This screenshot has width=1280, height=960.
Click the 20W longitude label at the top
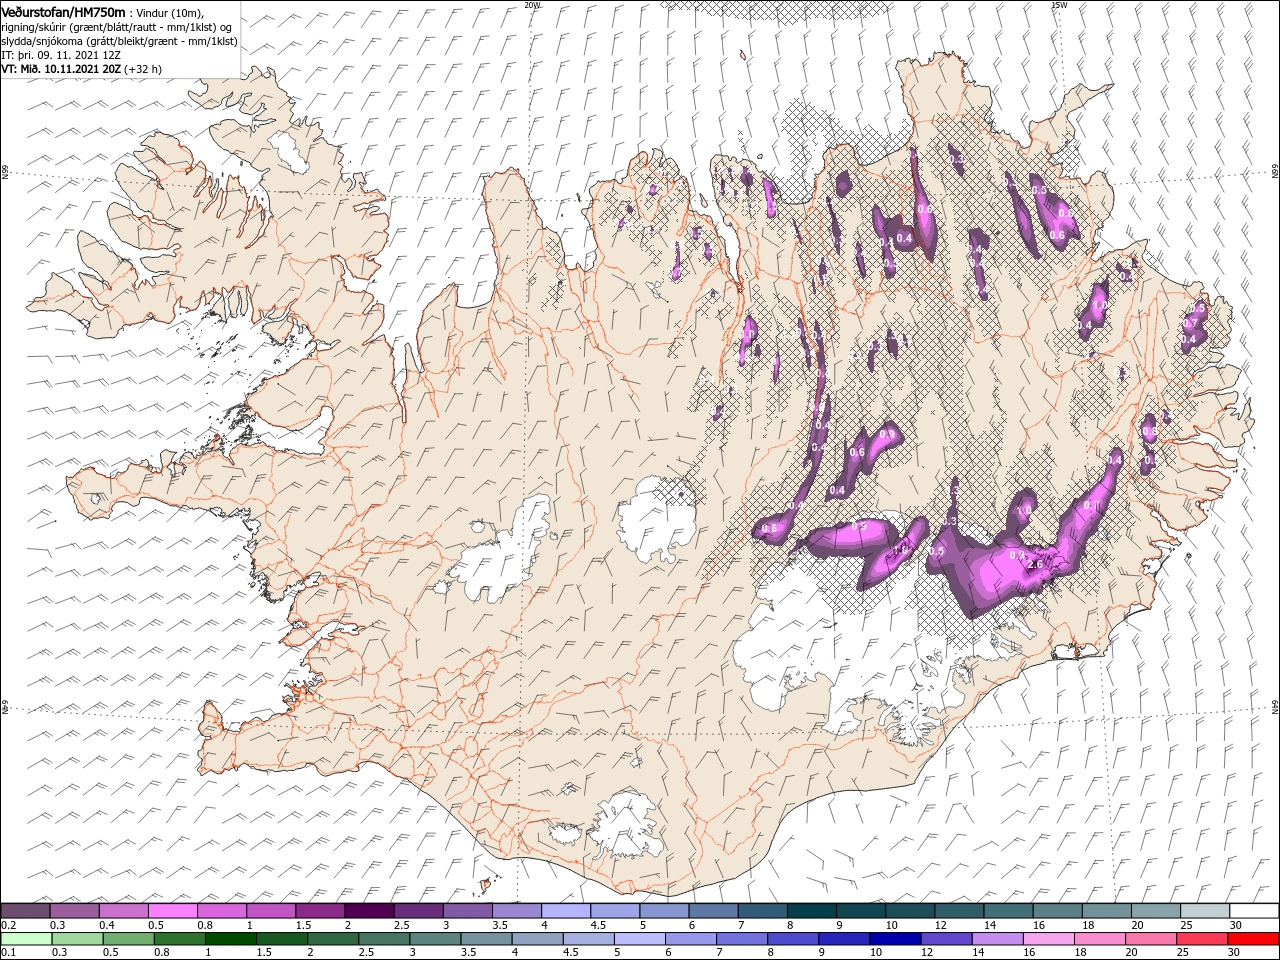[x=532, y=5]
